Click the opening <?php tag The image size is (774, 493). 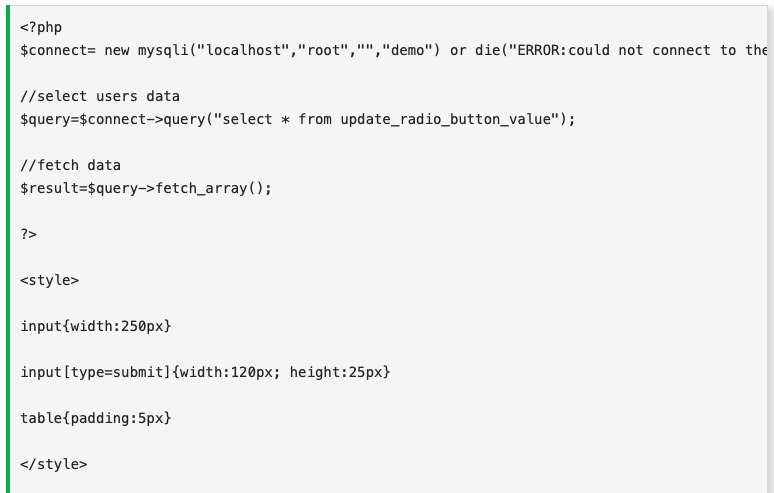point(40,27)
